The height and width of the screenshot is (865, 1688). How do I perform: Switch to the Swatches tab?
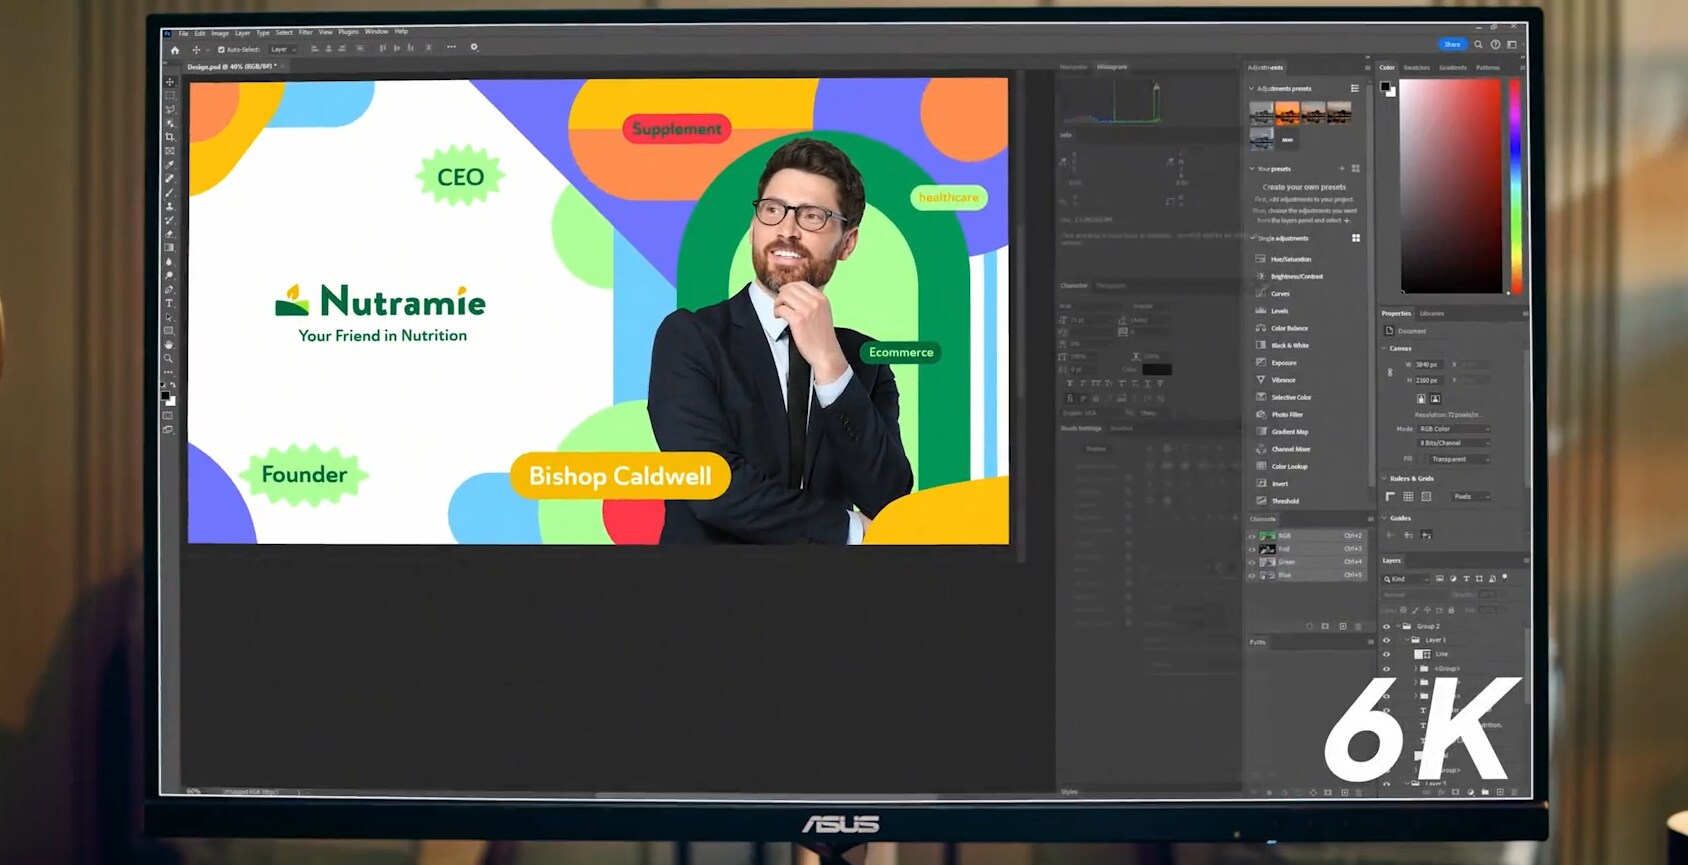click(x=1416, y=67)
